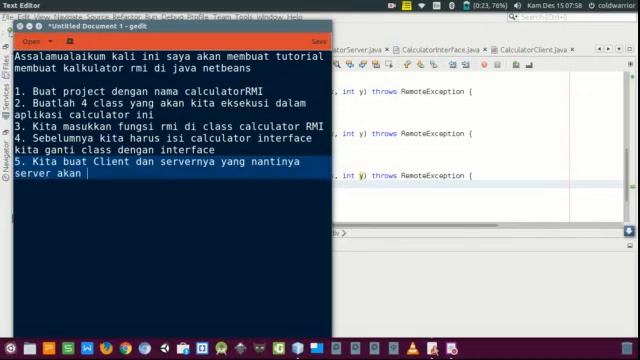
Task: Click the Save button in gedit
Action: [318, 42]
